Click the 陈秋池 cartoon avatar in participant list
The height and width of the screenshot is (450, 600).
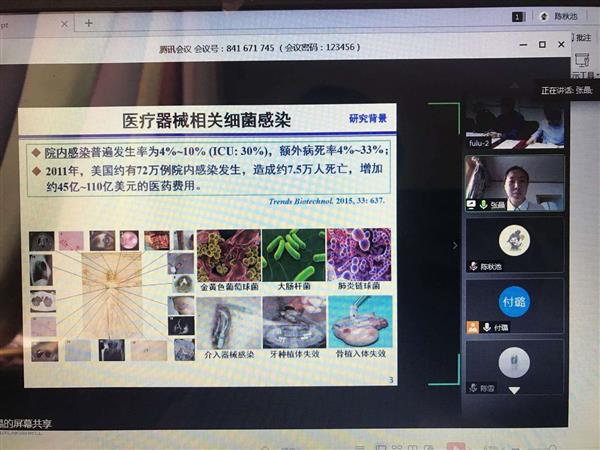coord(514,238)
